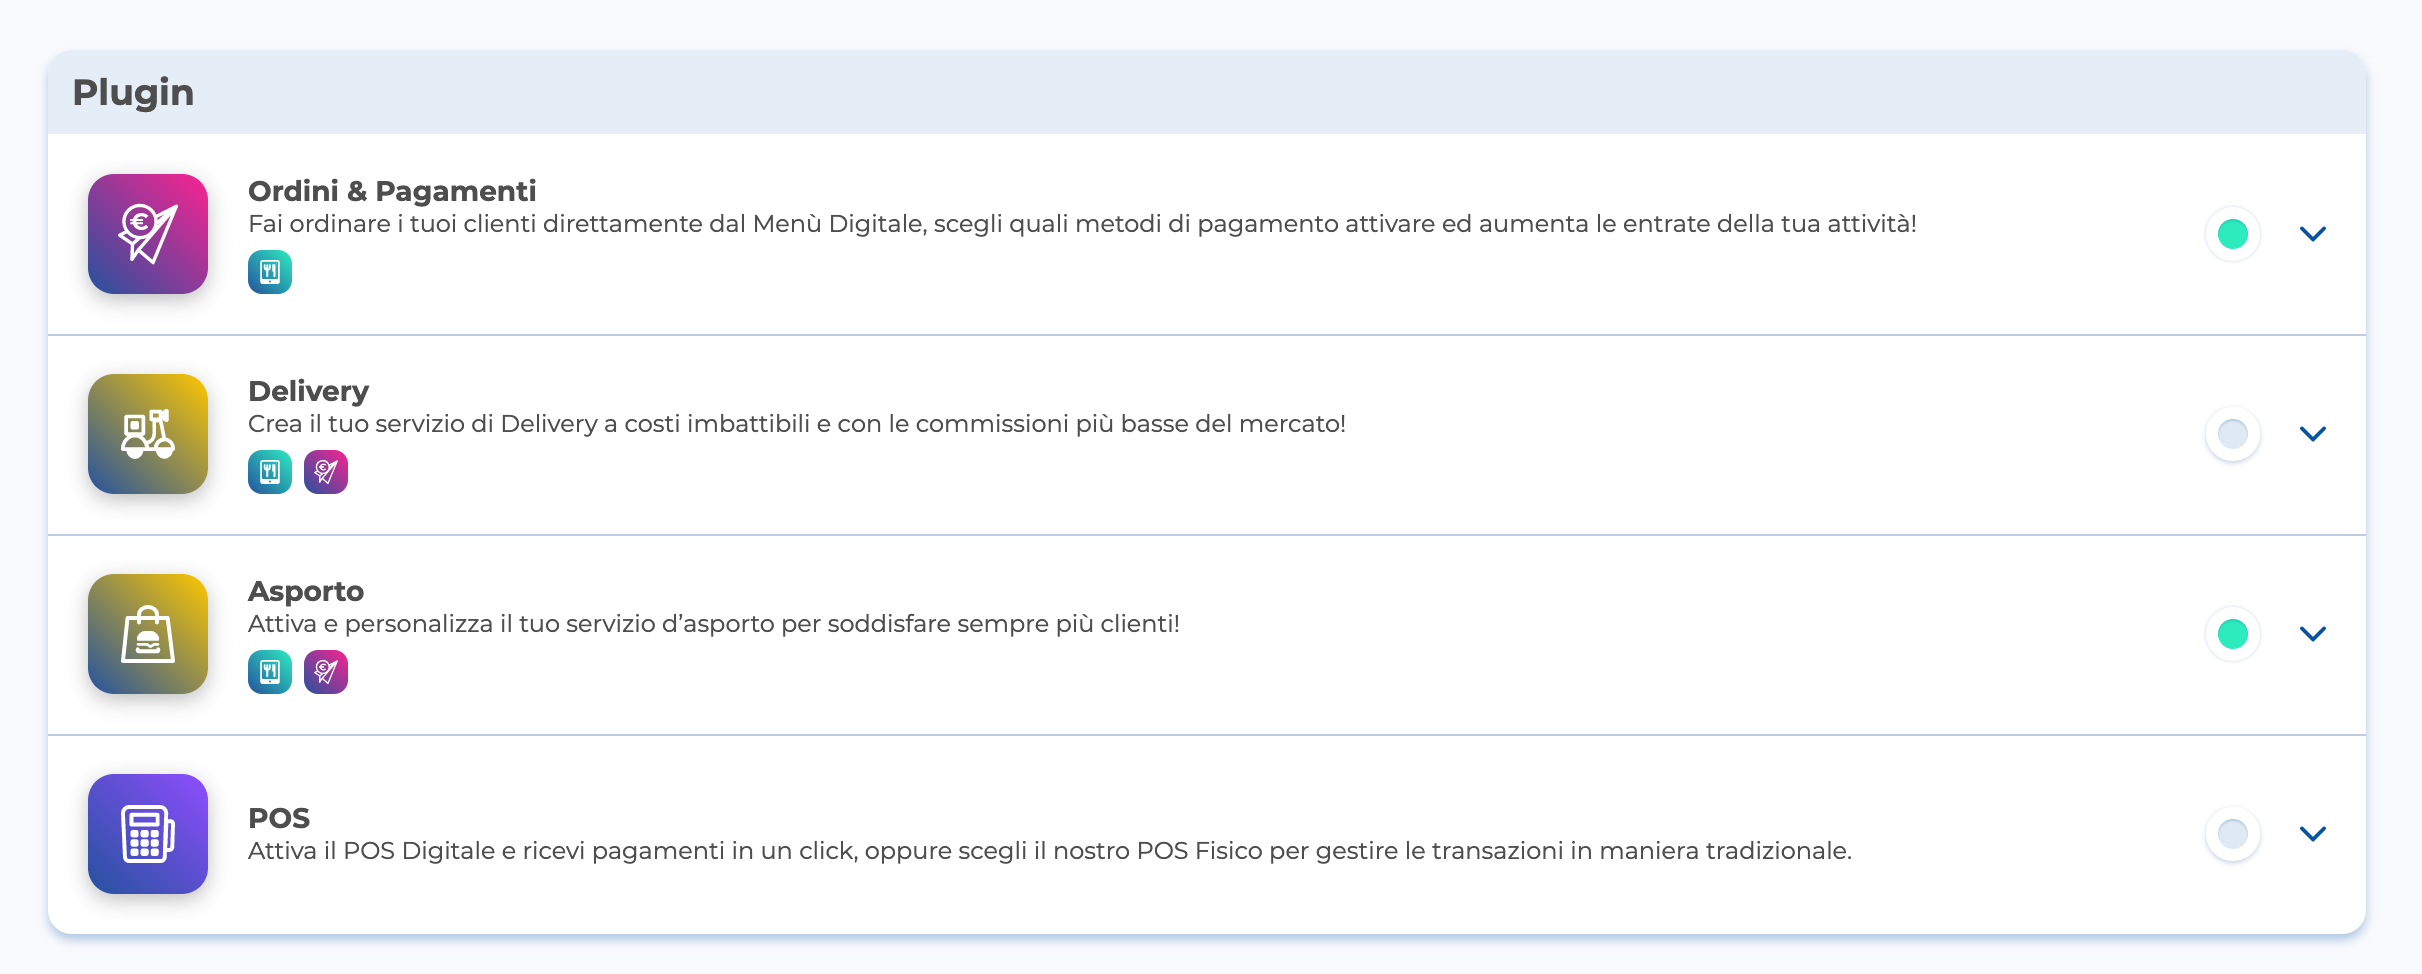
Task: Enable the Delivery plugin toggle
Action: (2233, 434)
